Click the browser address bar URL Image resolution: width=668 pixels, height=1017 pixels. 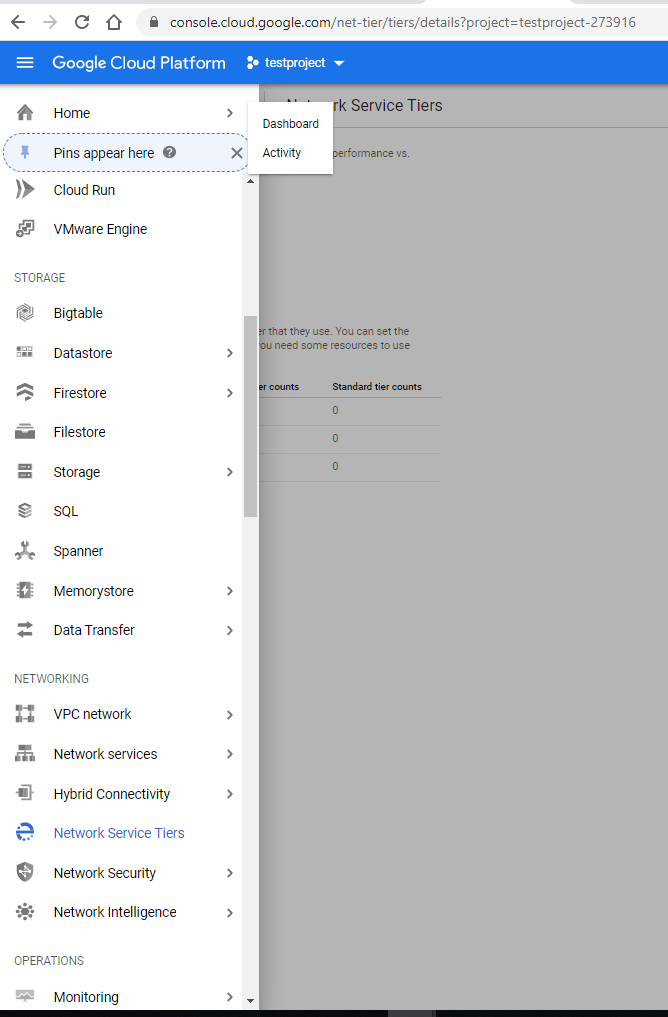click(403, 22)
